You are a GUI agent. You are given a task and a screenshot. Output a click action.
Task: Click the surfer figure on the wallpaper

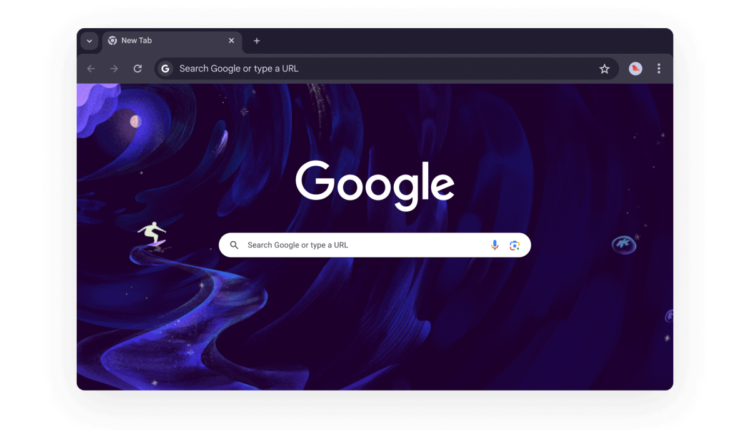[x=152, y=236]
